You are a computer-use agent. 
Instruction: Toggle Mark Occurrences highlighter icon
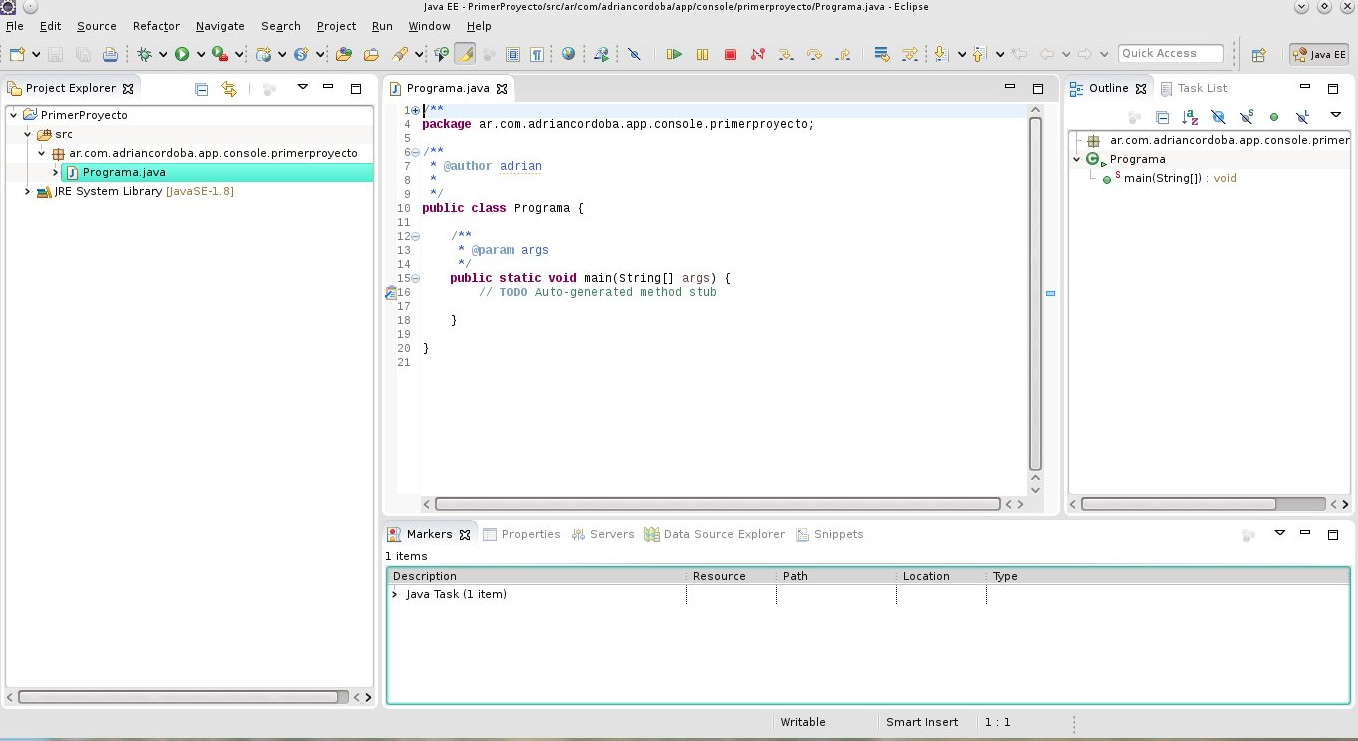(x=464, y=54)
